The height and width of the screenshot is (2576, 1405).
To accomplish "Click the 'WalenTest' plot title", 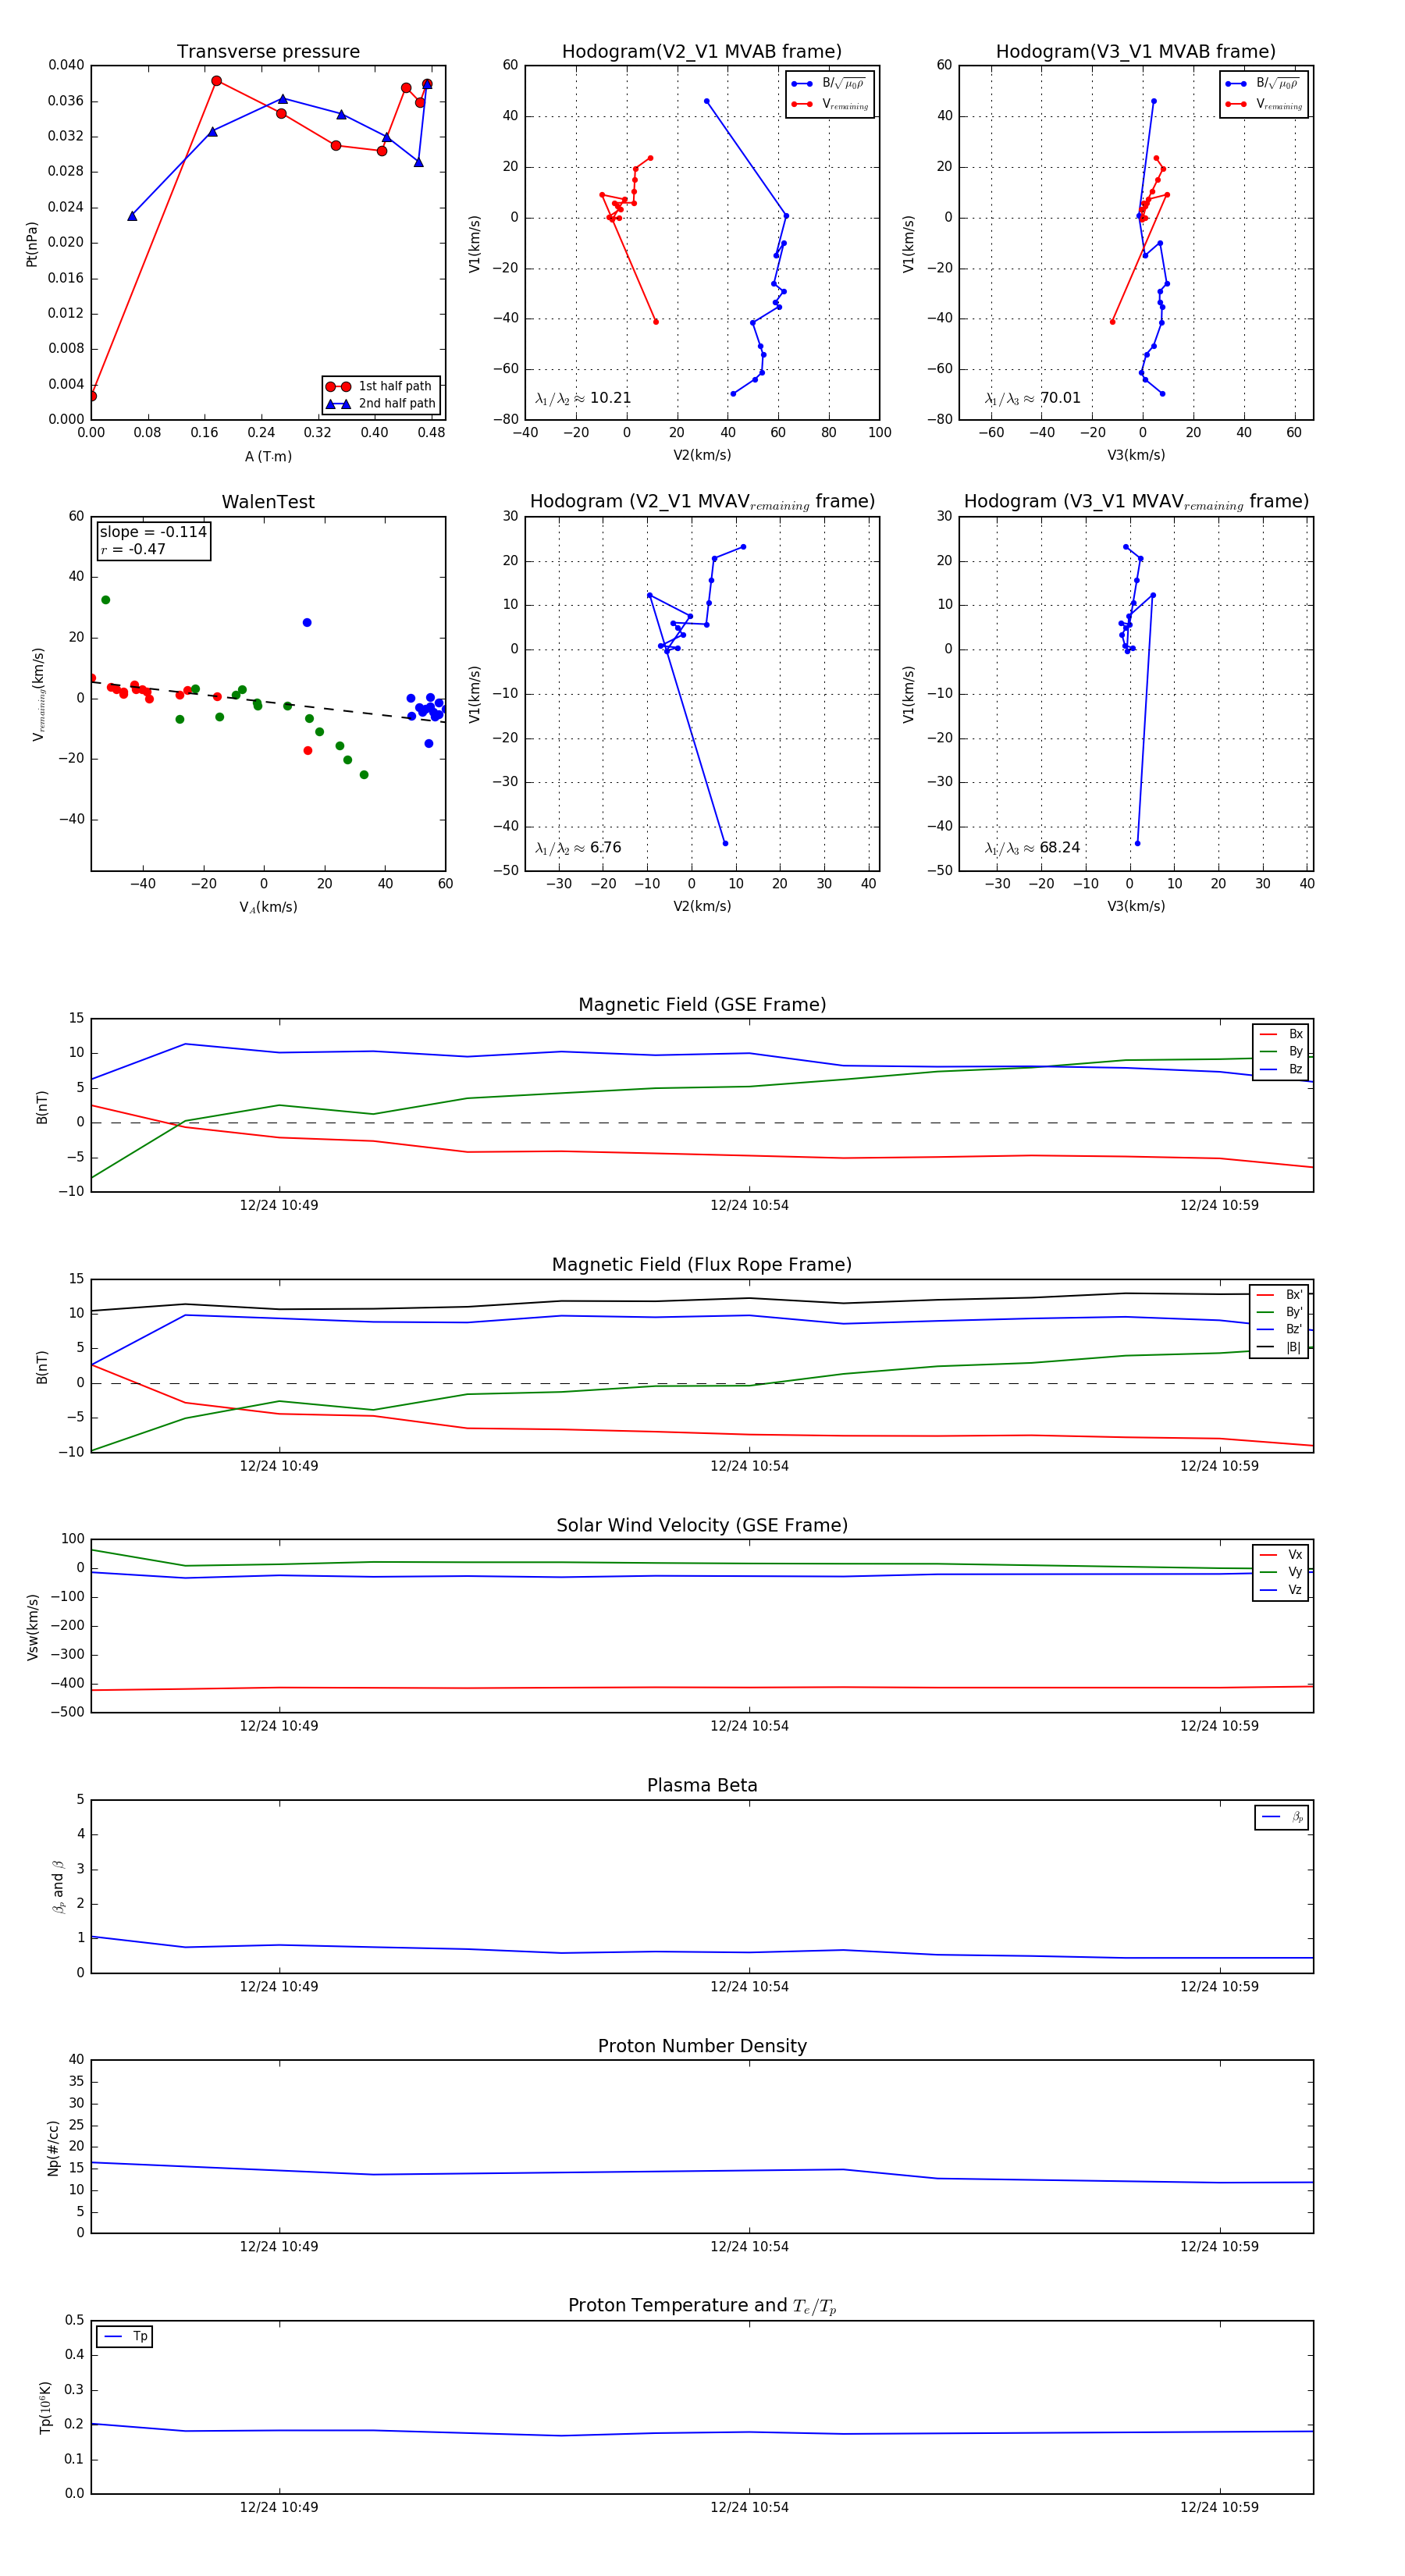I will pos(268,502).
